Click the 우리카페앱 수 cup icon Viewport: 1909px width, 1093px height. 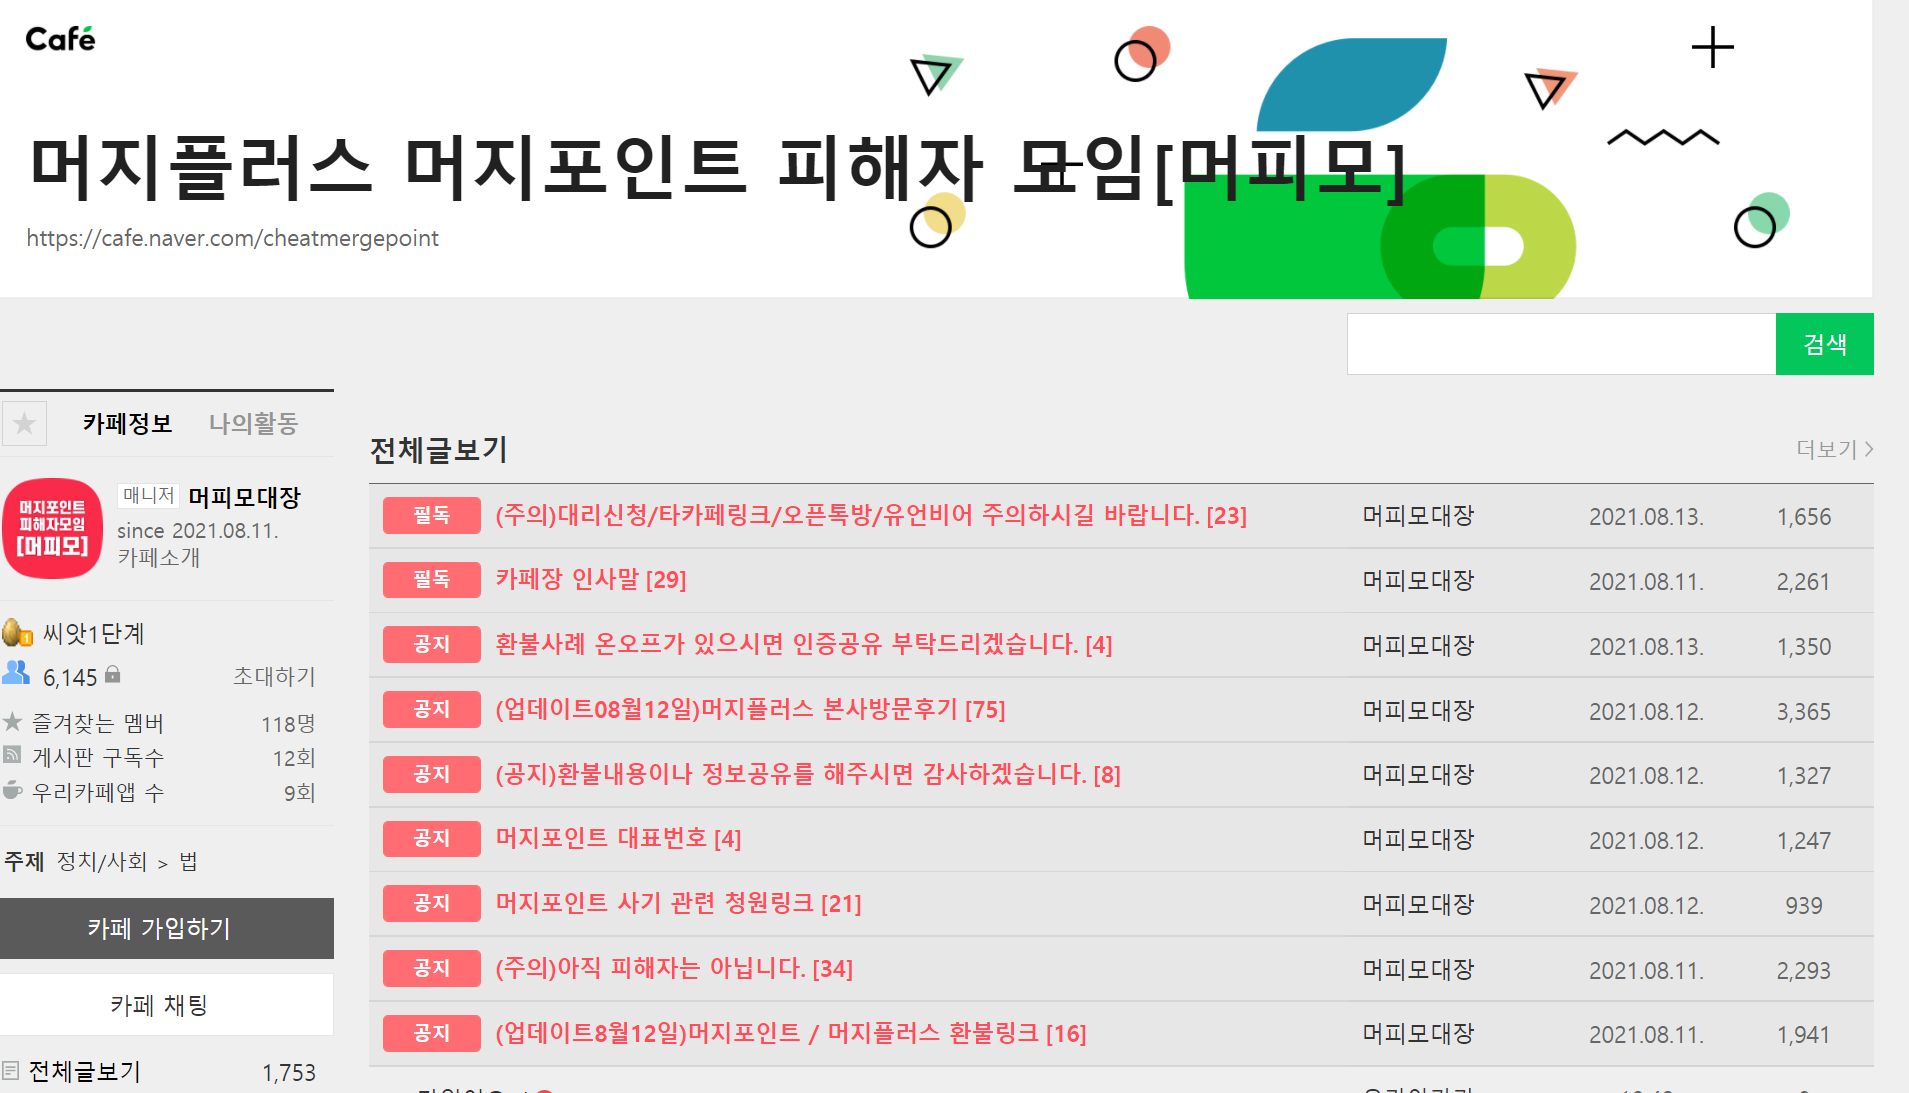point(12,790)
